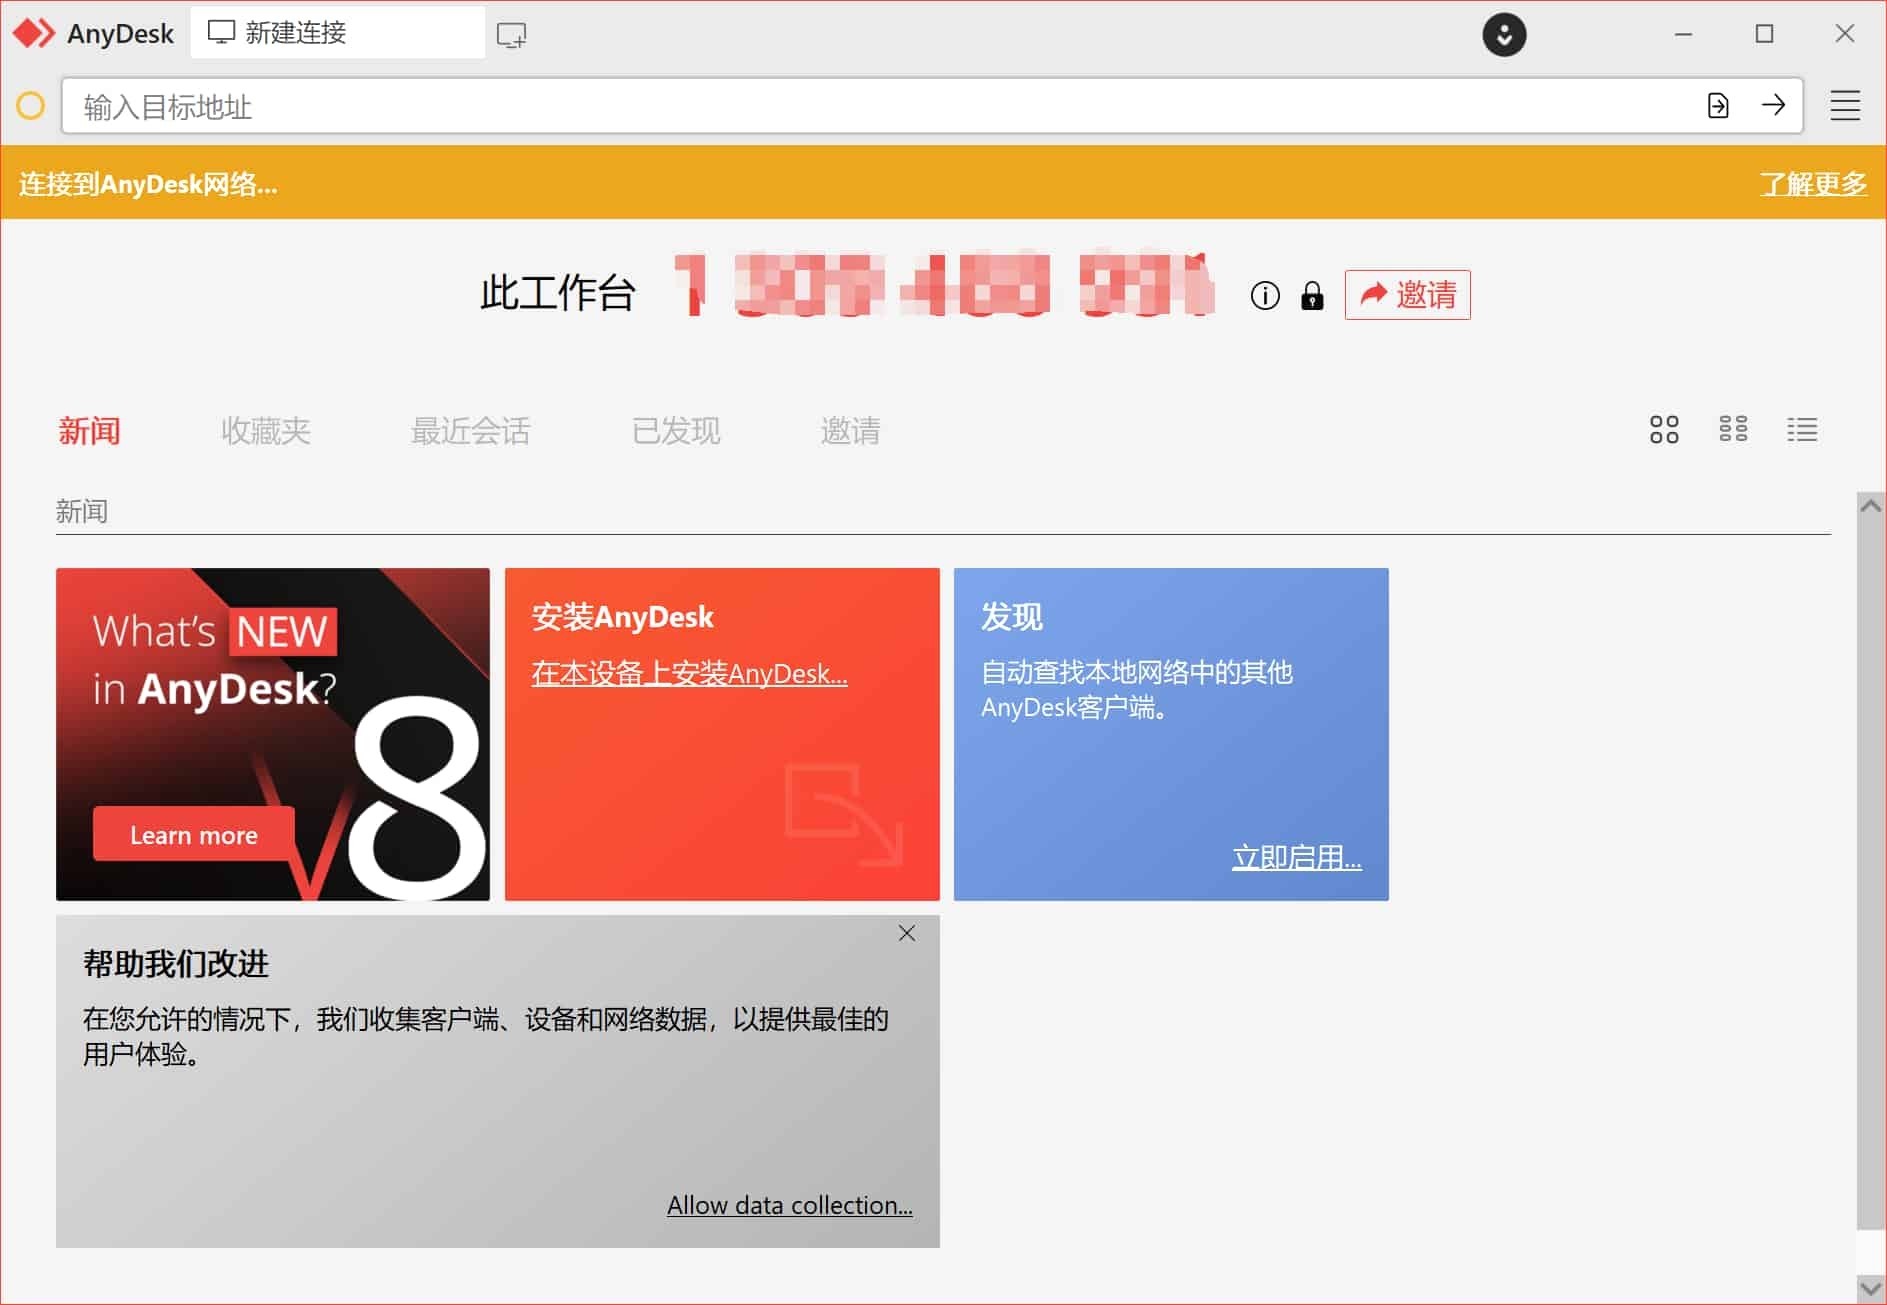The width and height of the screenshot is (1887, 1305).
Task: Open the main menu with the hamburger icon
Action: pos(1844,105)
